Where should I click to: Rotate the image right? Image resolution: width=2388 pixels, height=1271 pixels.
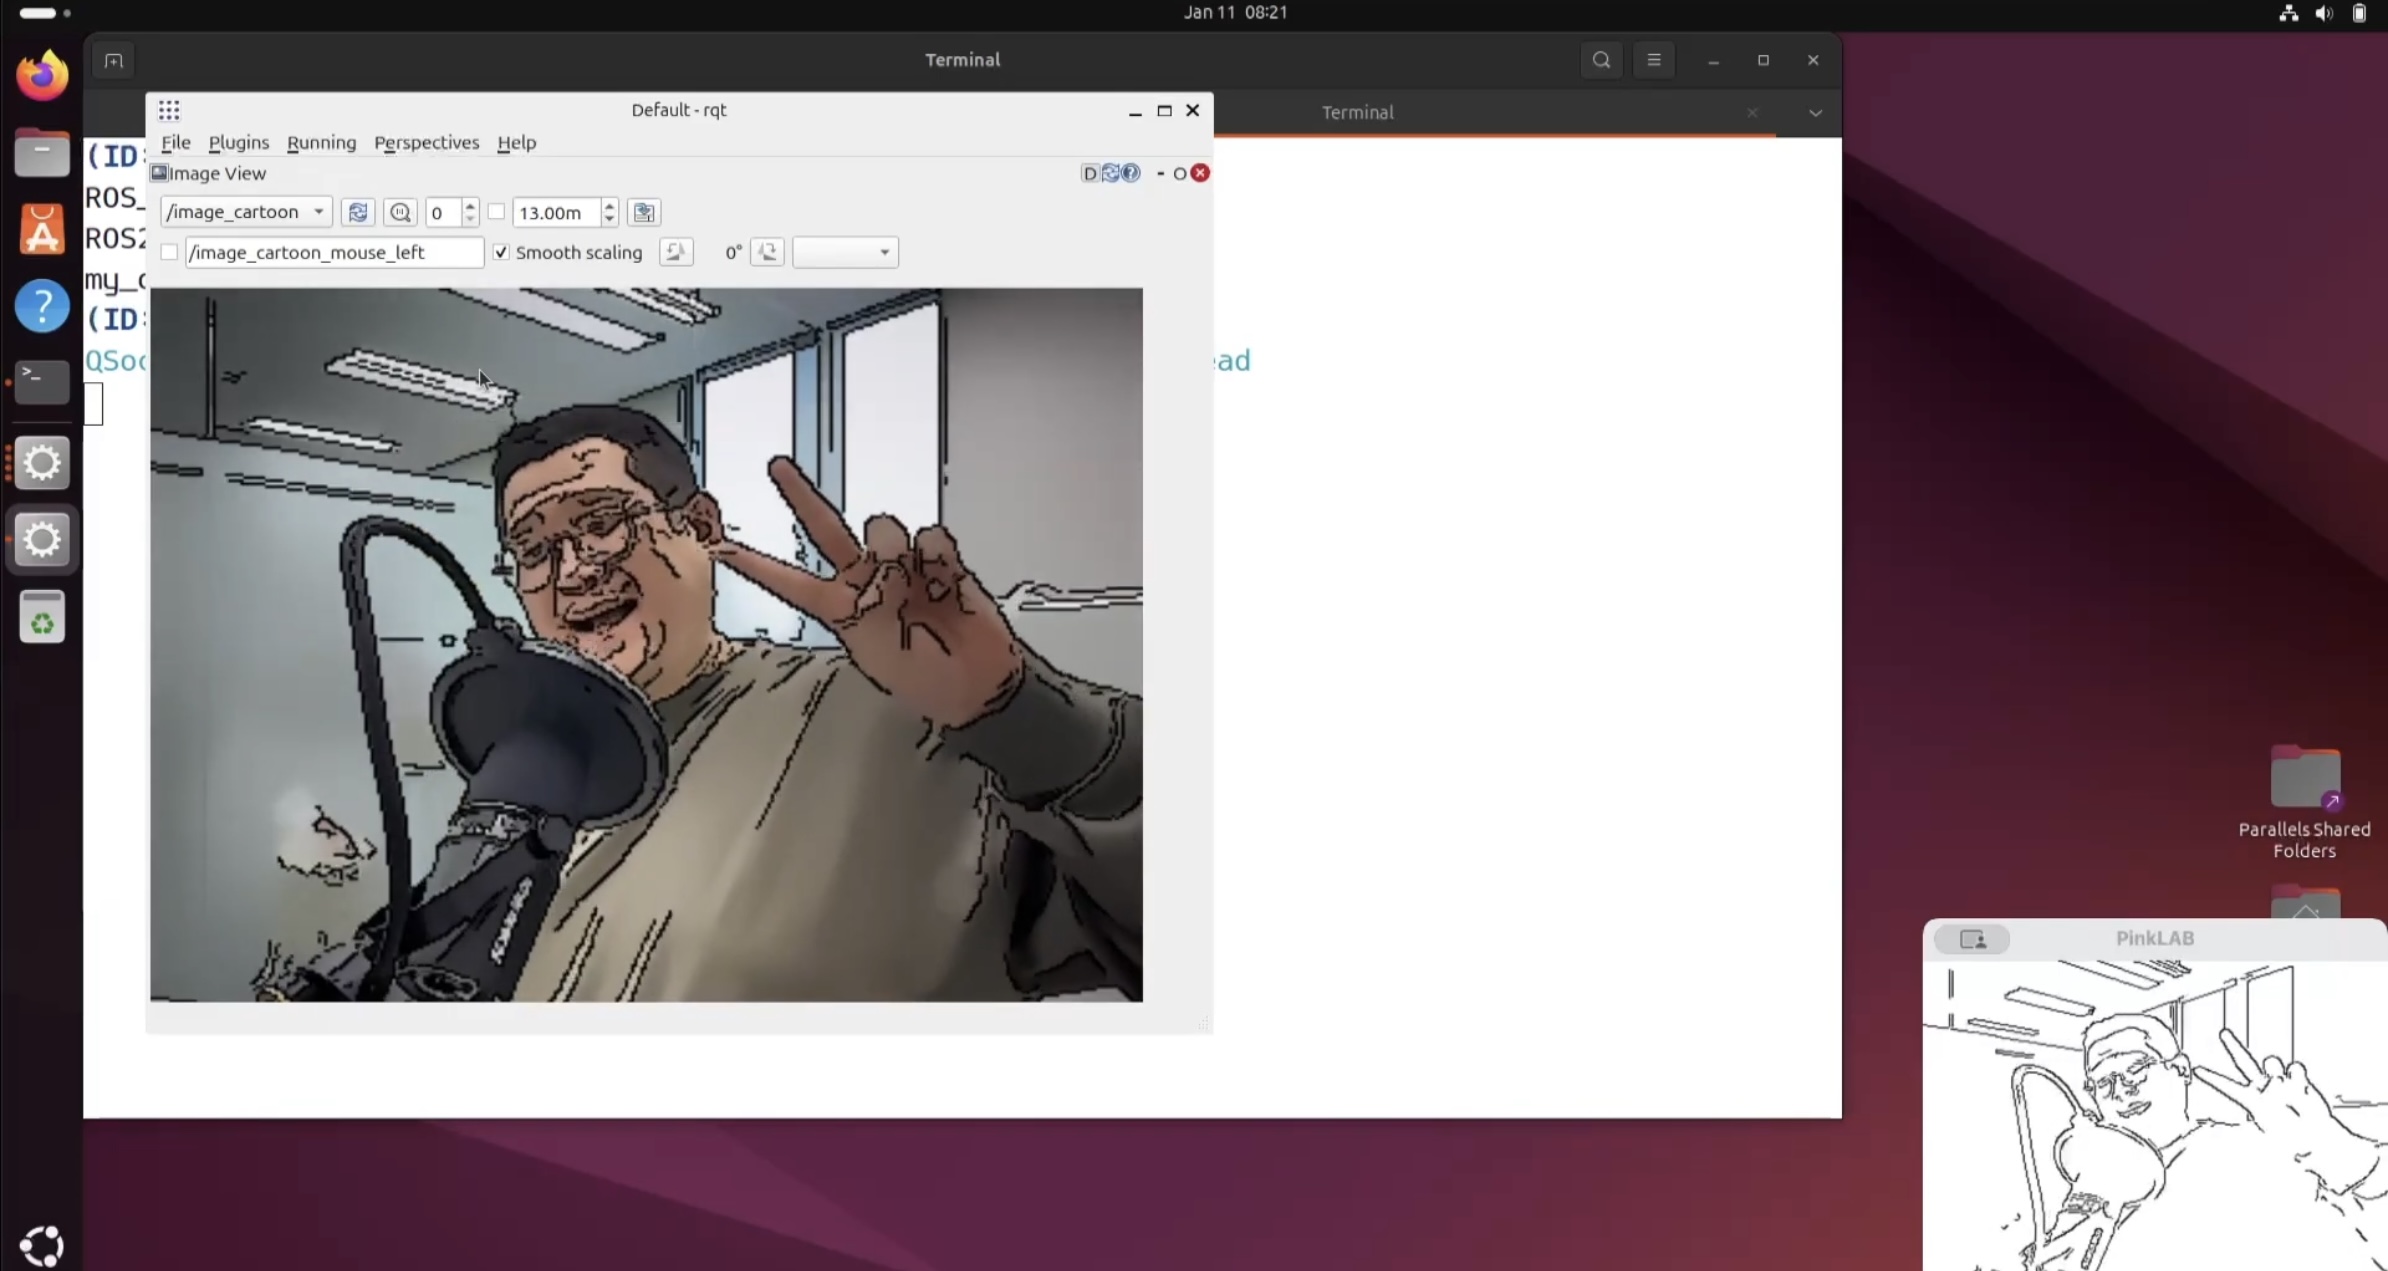tap(768, 252)
